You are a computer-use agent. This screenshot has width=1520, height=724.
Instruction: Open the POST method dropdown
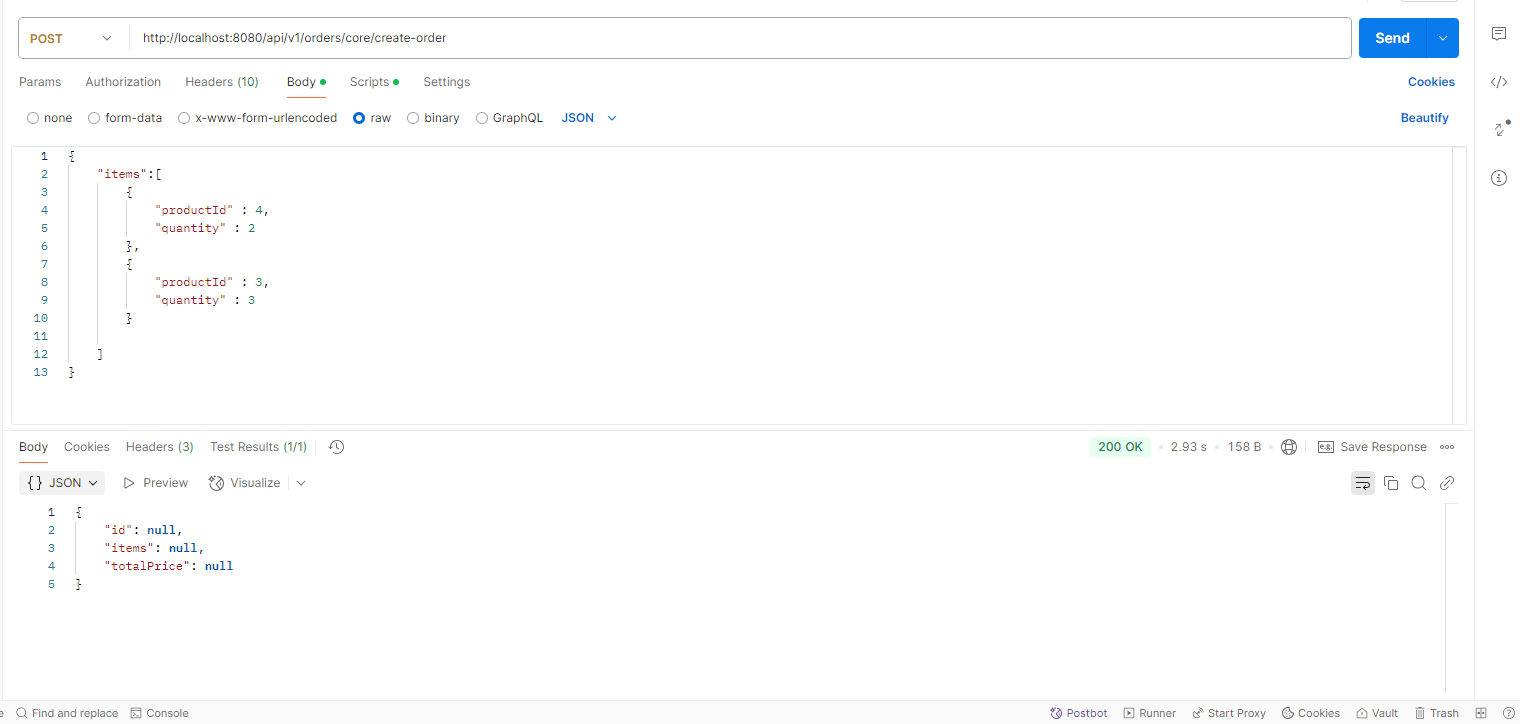72,38
